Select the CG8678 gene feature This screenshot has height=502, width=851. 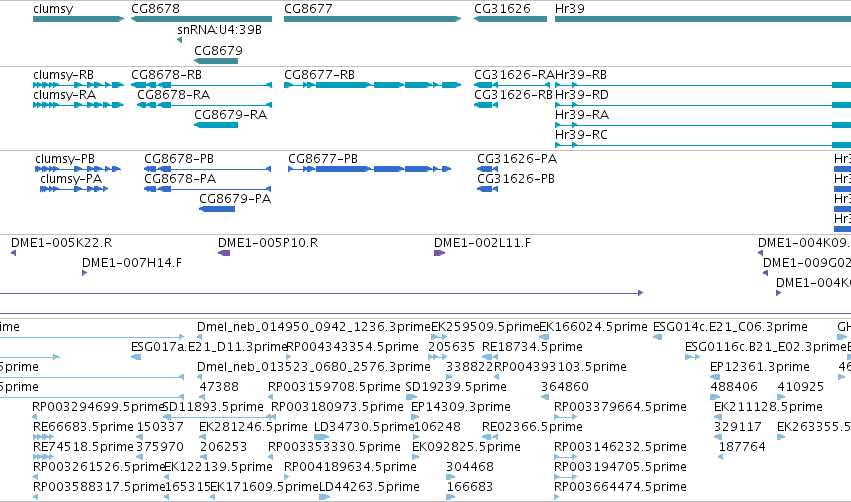point(201,19)
